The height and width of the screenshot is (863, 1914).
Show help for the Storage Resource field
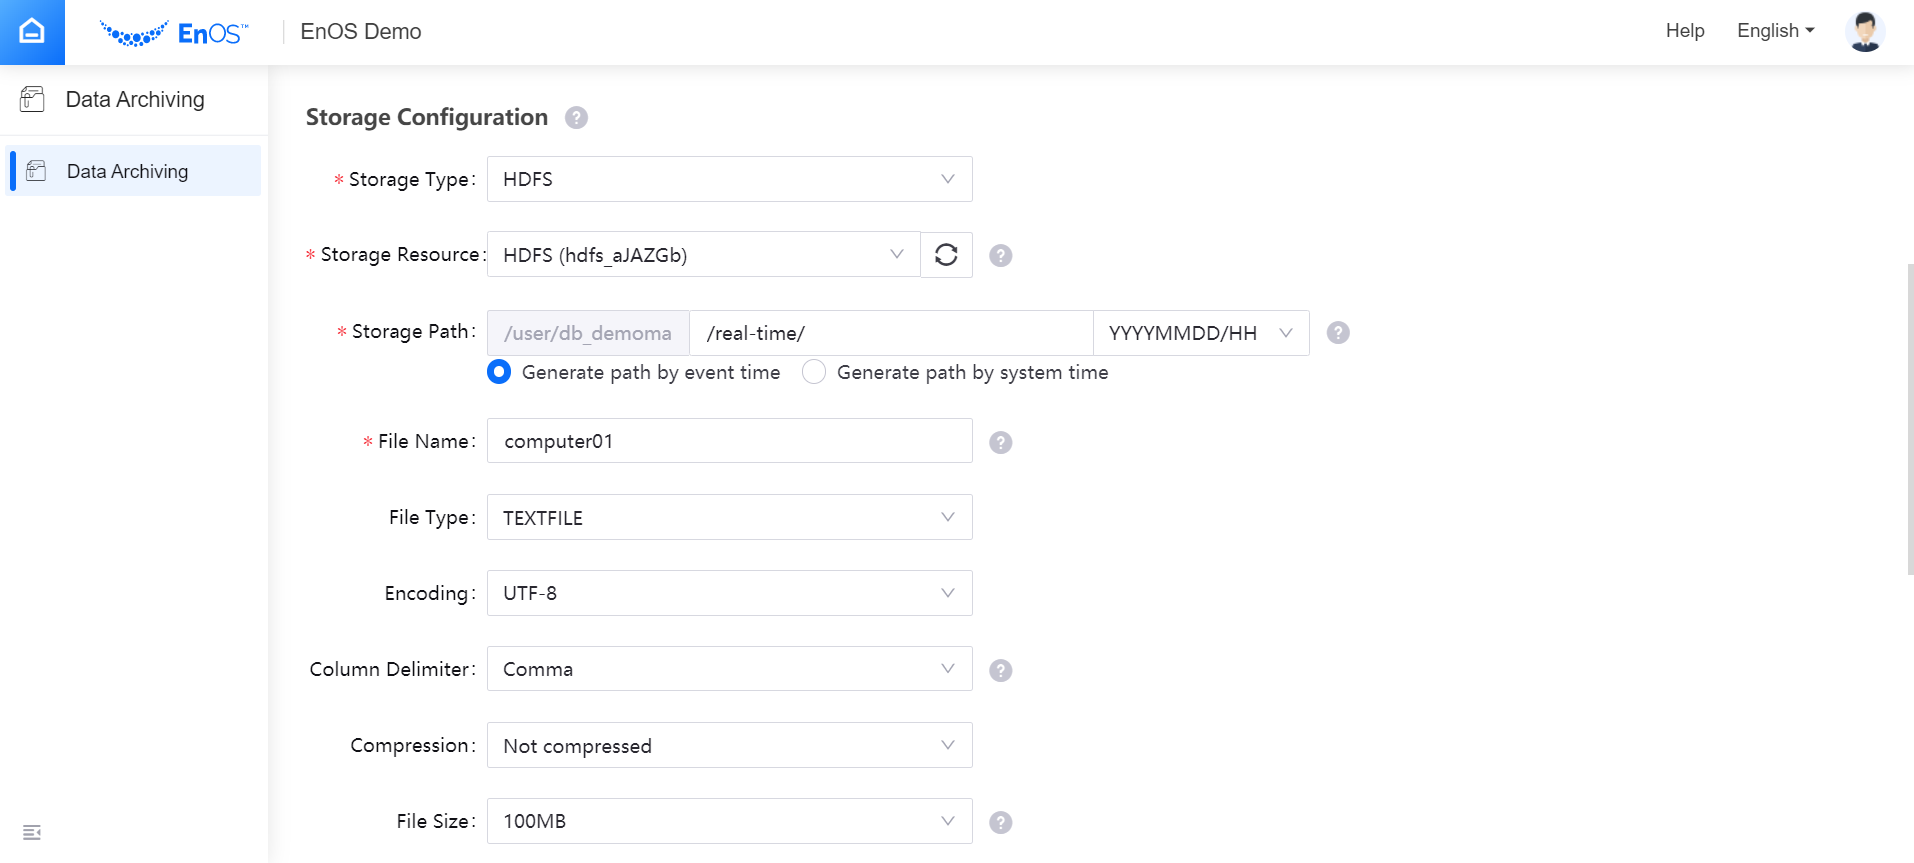coord(1000,255)
